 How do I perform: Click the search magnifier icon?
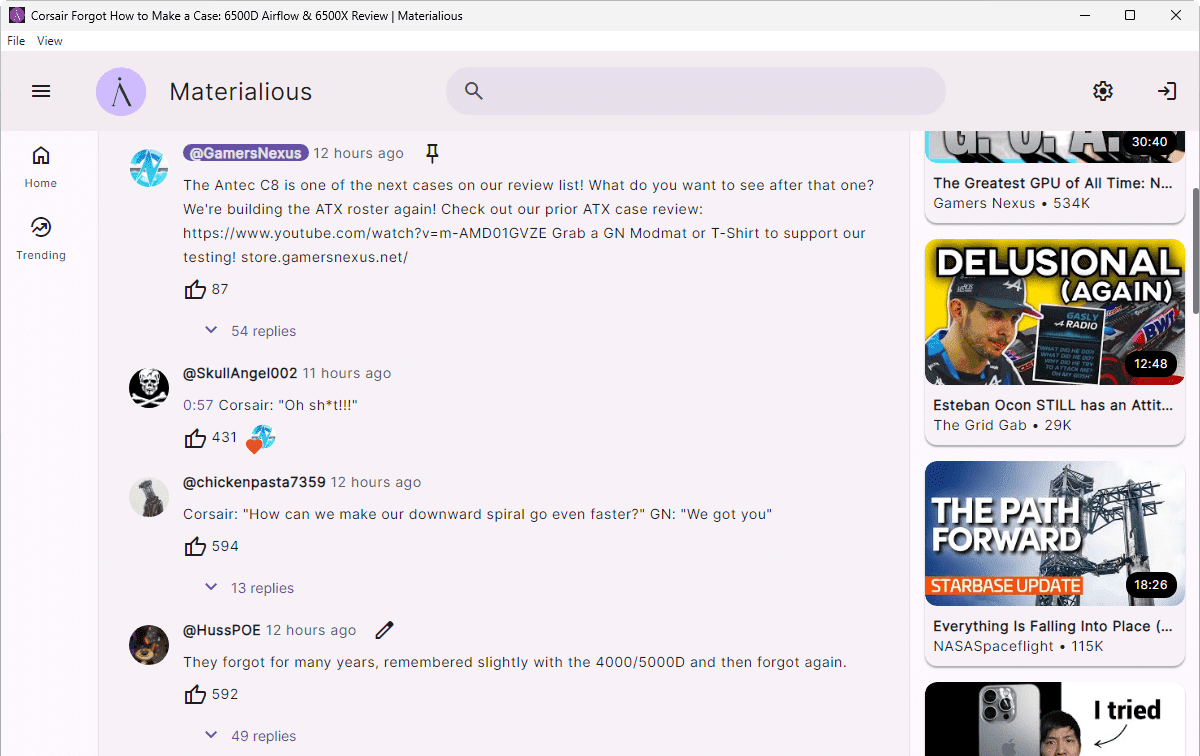(x=474, y=91)
